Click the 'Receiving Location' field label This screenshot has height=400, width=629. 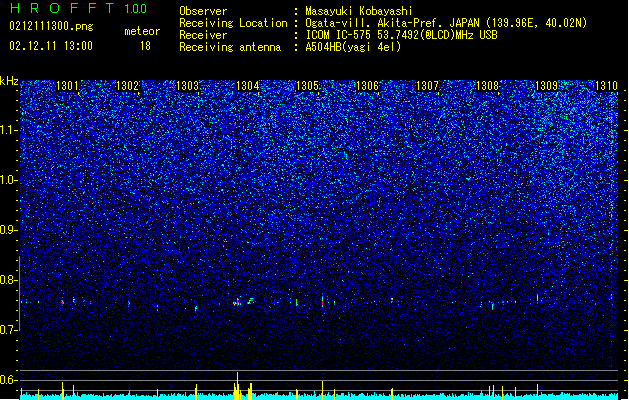coord(233,23)
